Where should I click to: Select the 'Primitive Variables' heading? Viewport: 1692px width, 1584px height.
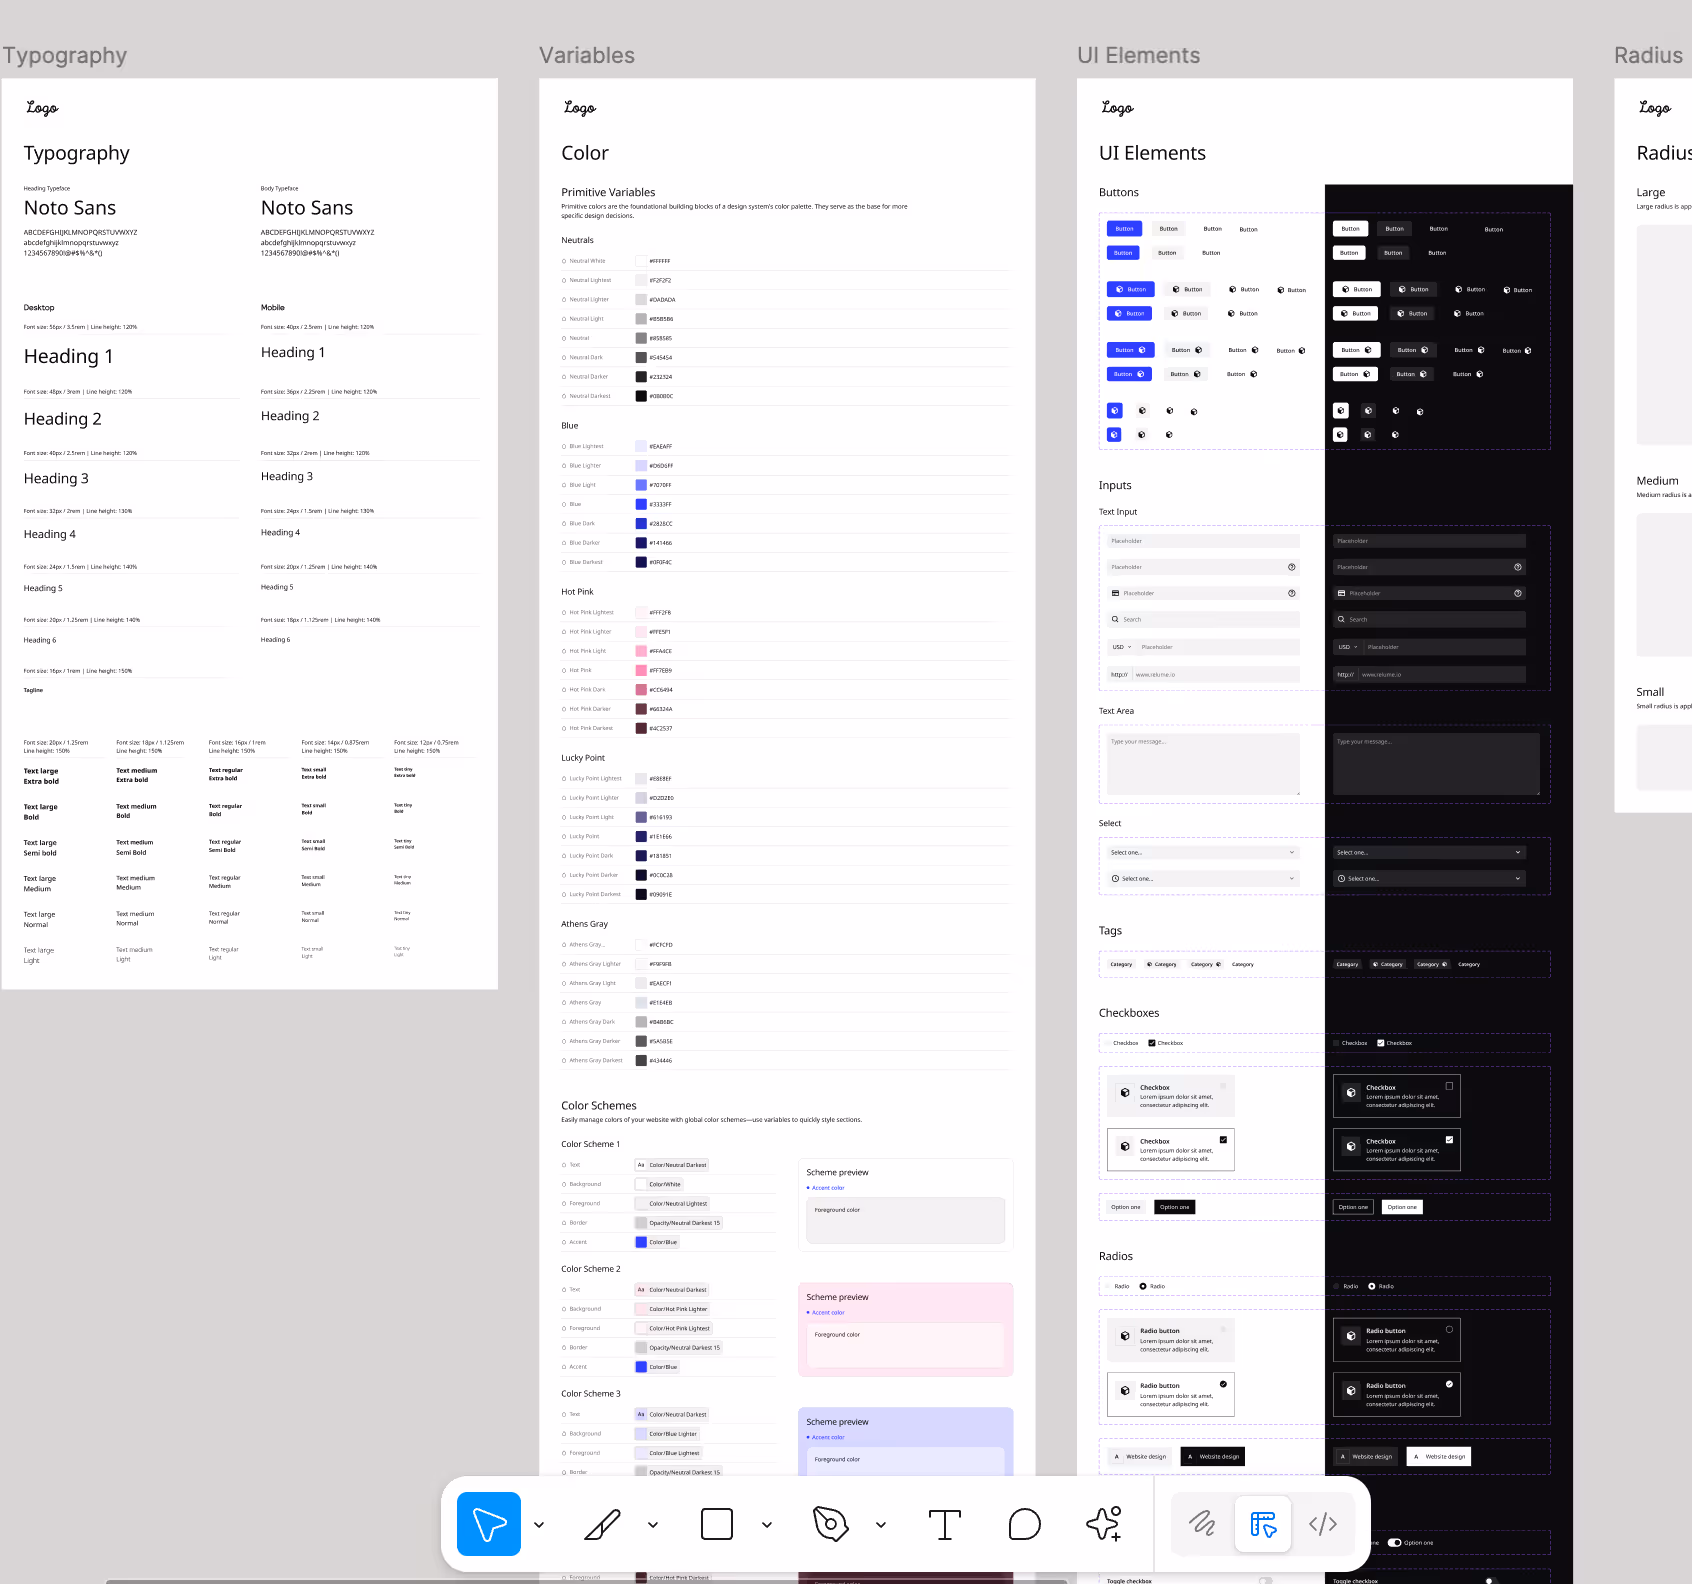608,192
